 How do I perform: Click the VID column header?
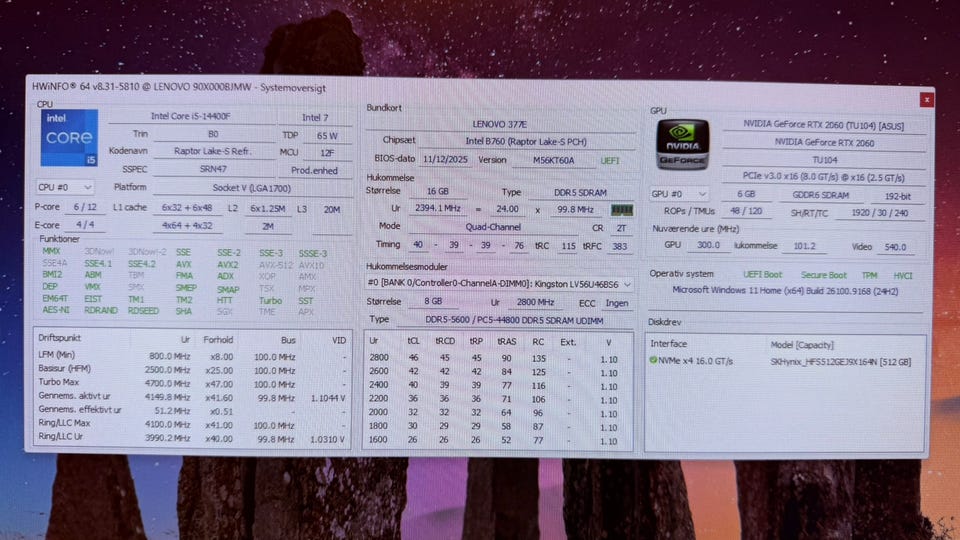click(x=339, y=340)
